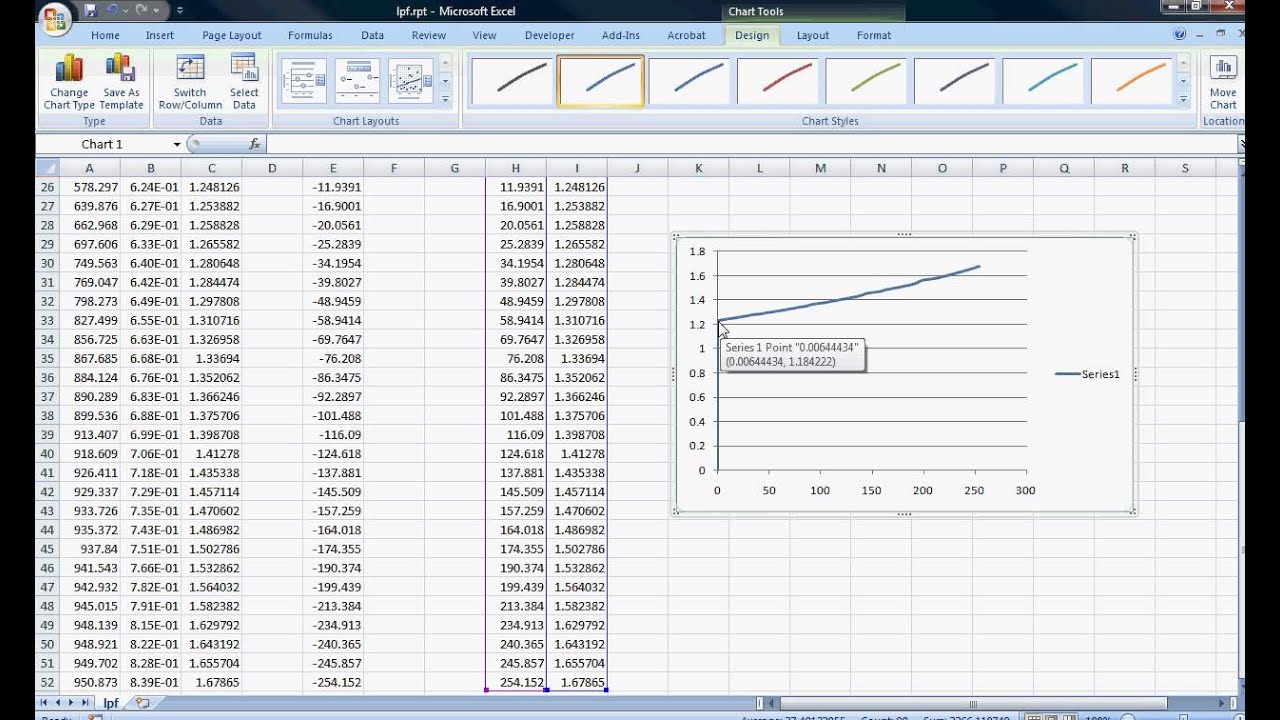The image size is (1280, 720).
Task: Apply the third scatter chart layout
Action: click(x=410, y=81)
